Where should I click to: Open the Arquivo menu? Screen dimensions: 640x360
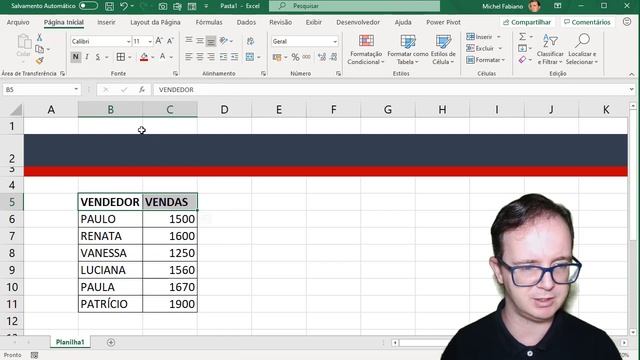point(18,22)
